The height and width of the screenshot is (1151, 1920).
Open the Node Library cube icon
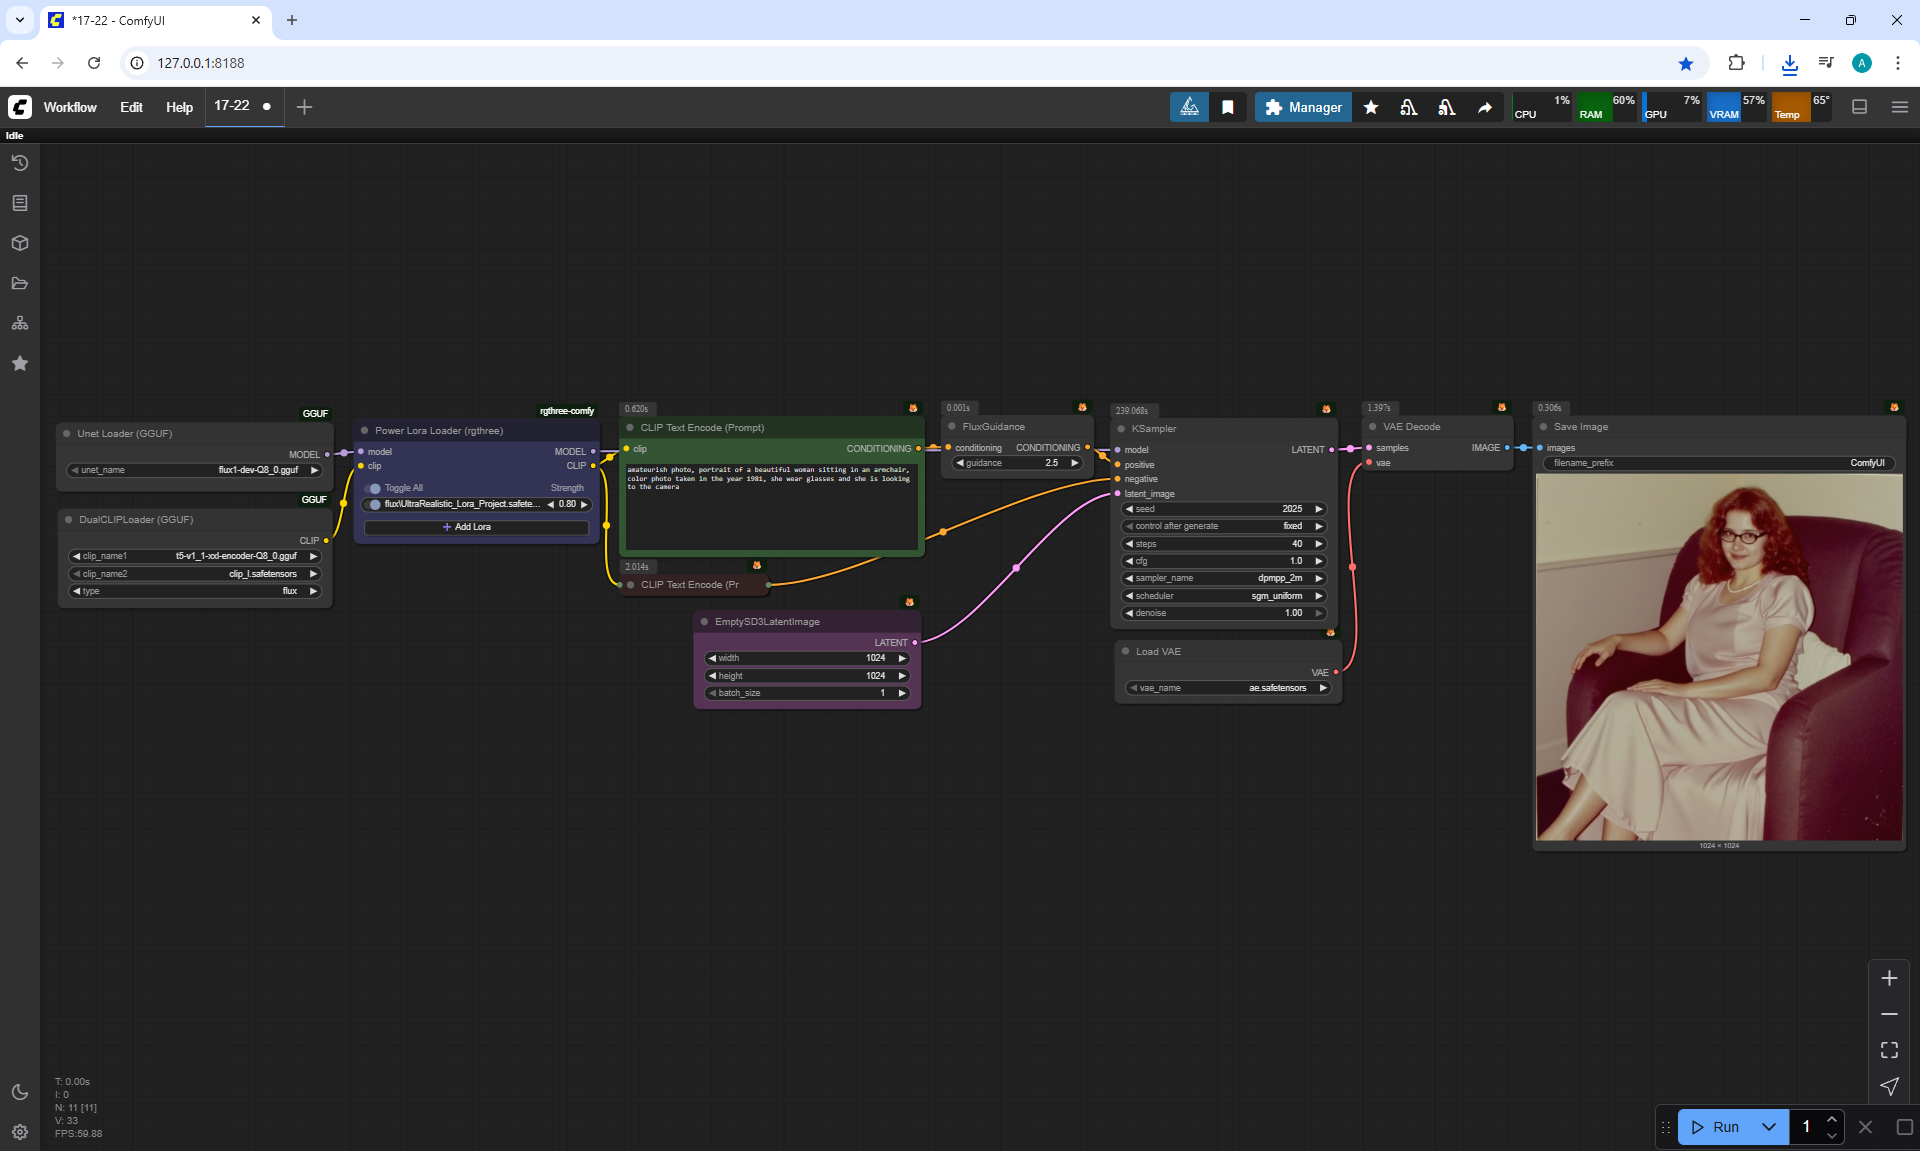20,243
